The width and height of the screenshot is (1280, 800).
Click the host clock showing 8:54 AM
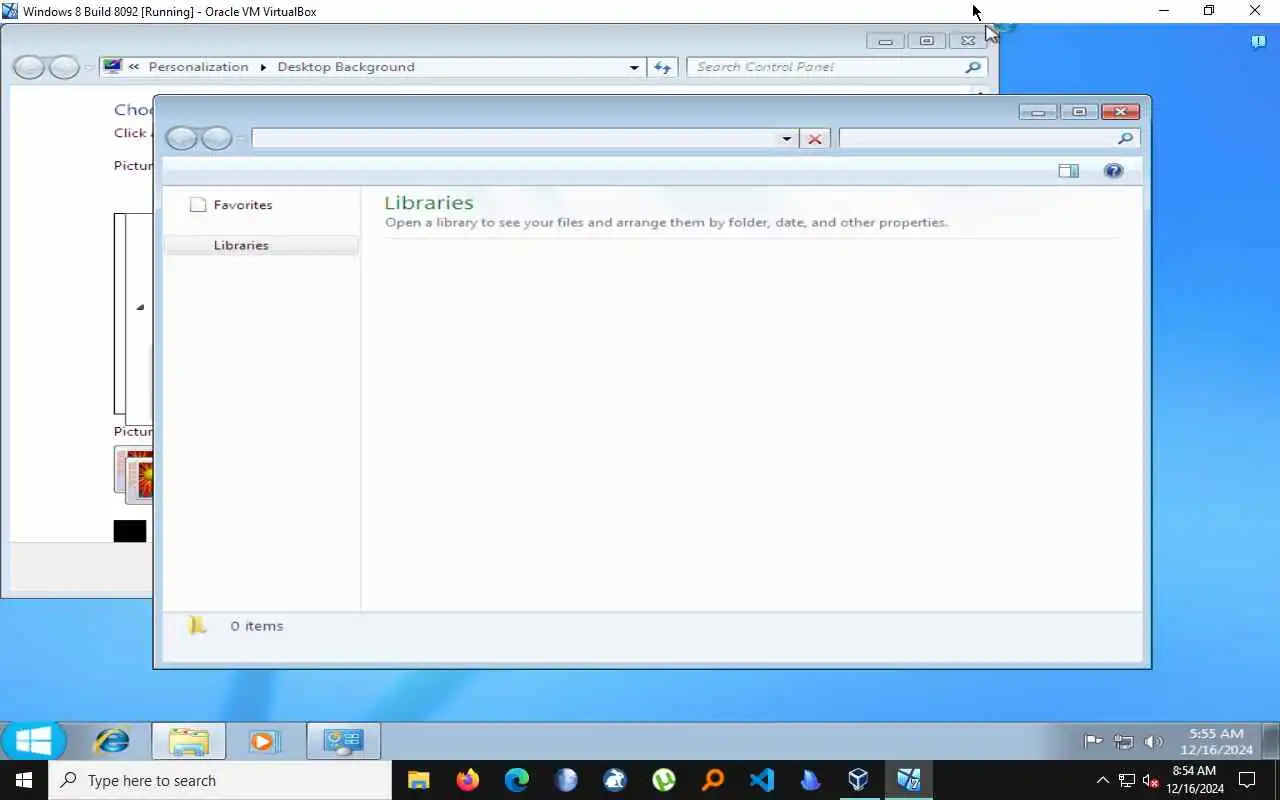coord(1194,780)
